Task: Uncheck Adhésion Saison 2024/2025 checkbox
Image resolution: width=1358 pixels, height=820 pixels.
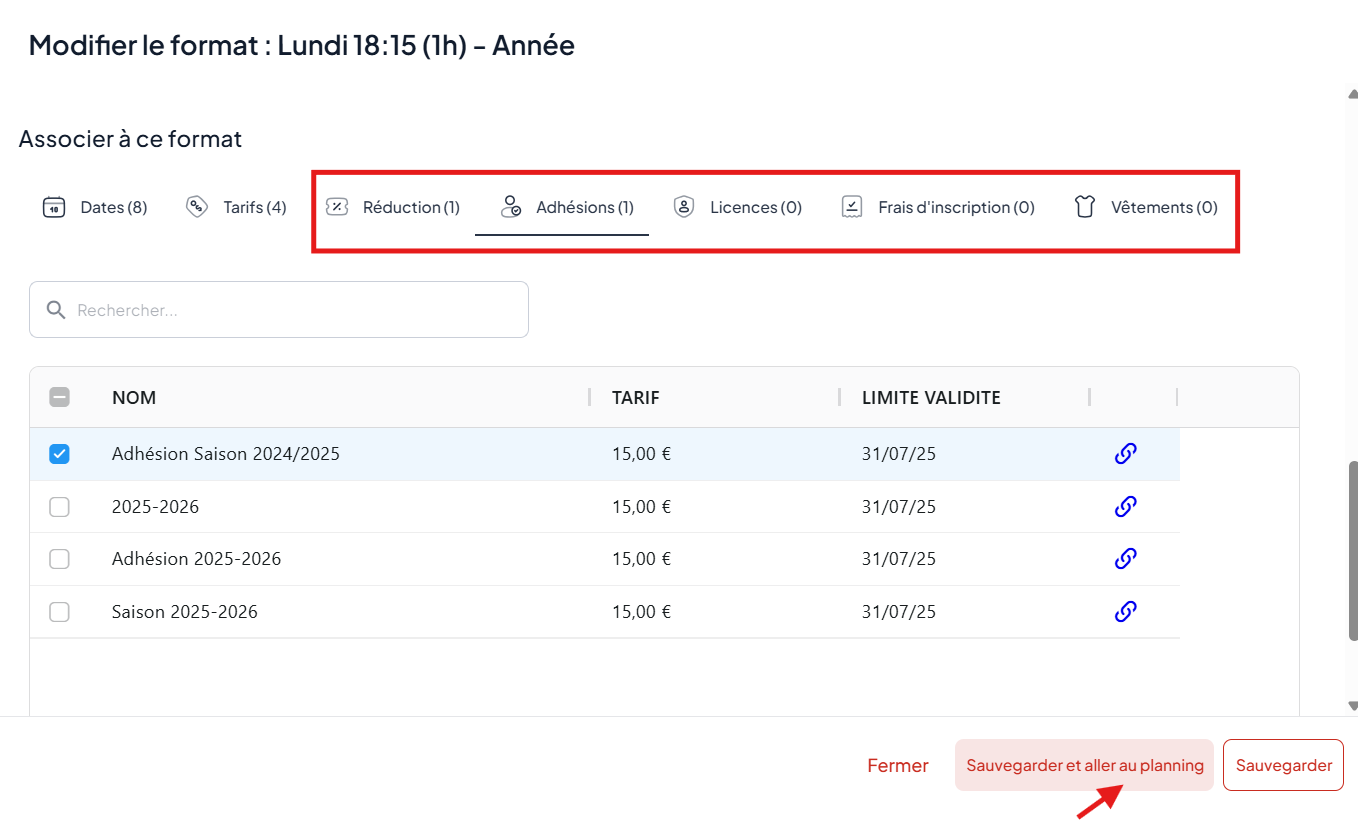Action: point(60,454)
